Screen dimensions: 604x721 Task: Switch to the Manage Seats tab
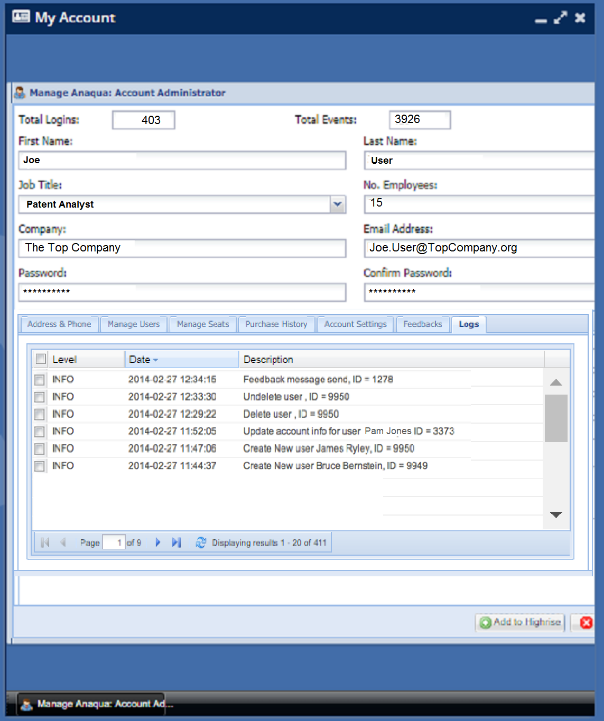coord(203,324)
